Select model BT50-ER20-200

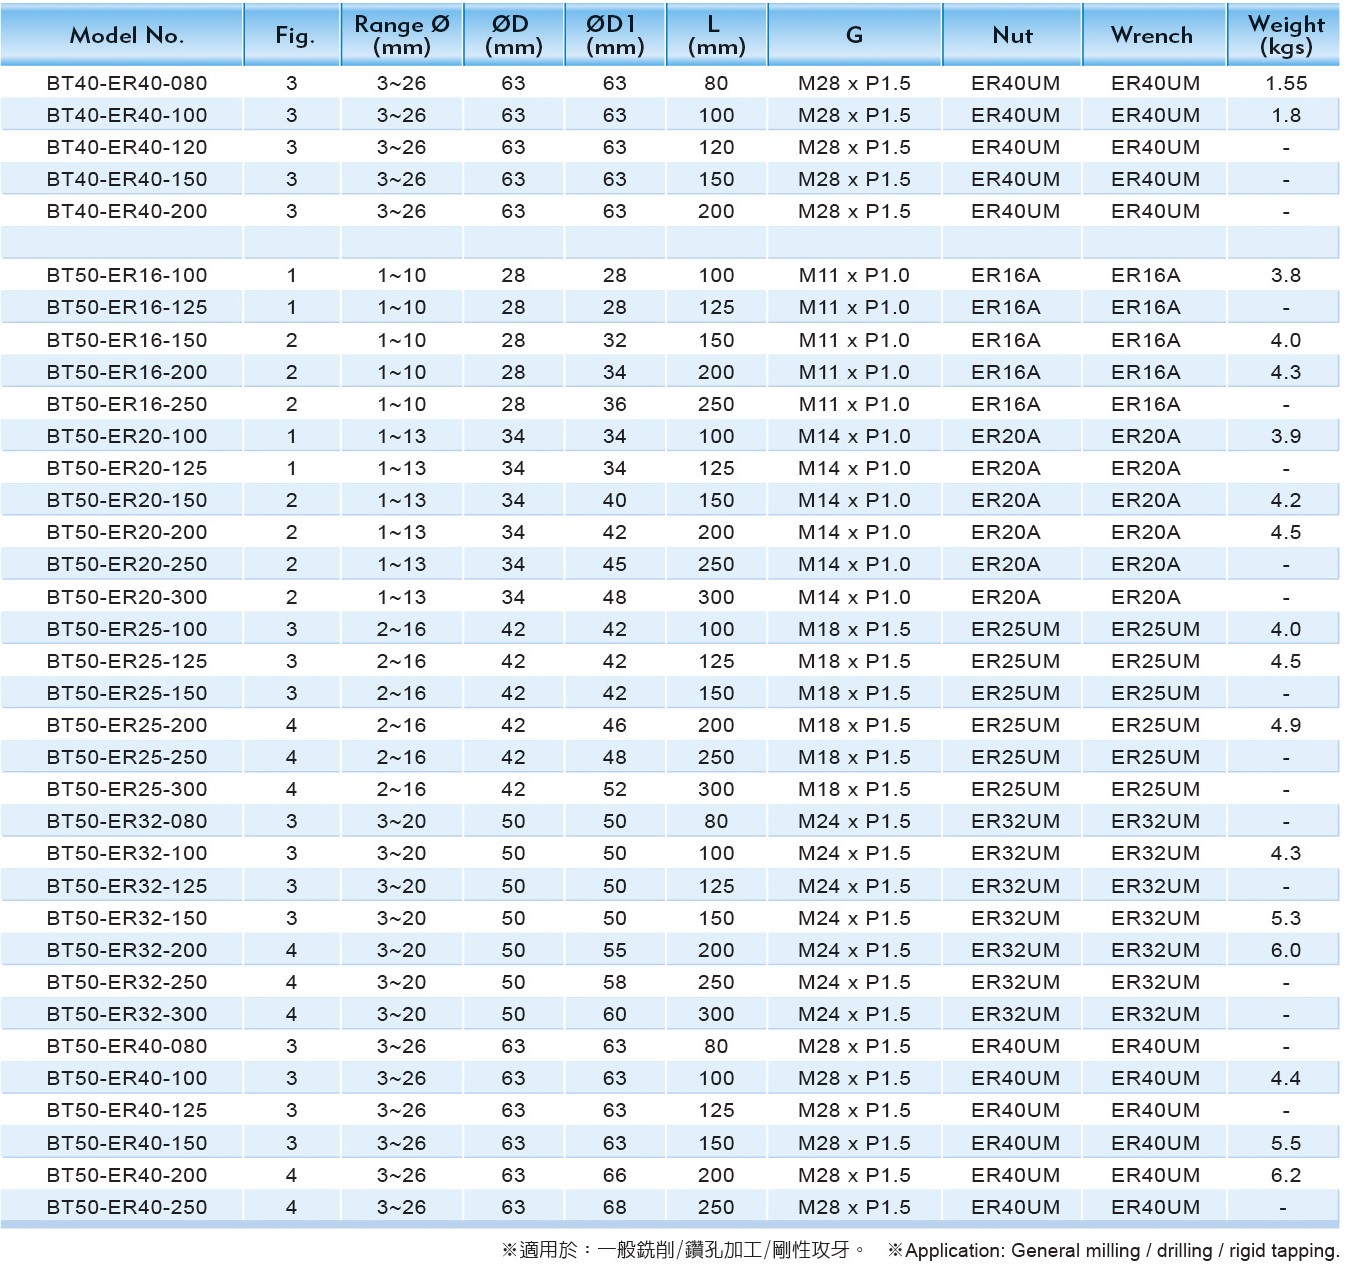point(127,532)
